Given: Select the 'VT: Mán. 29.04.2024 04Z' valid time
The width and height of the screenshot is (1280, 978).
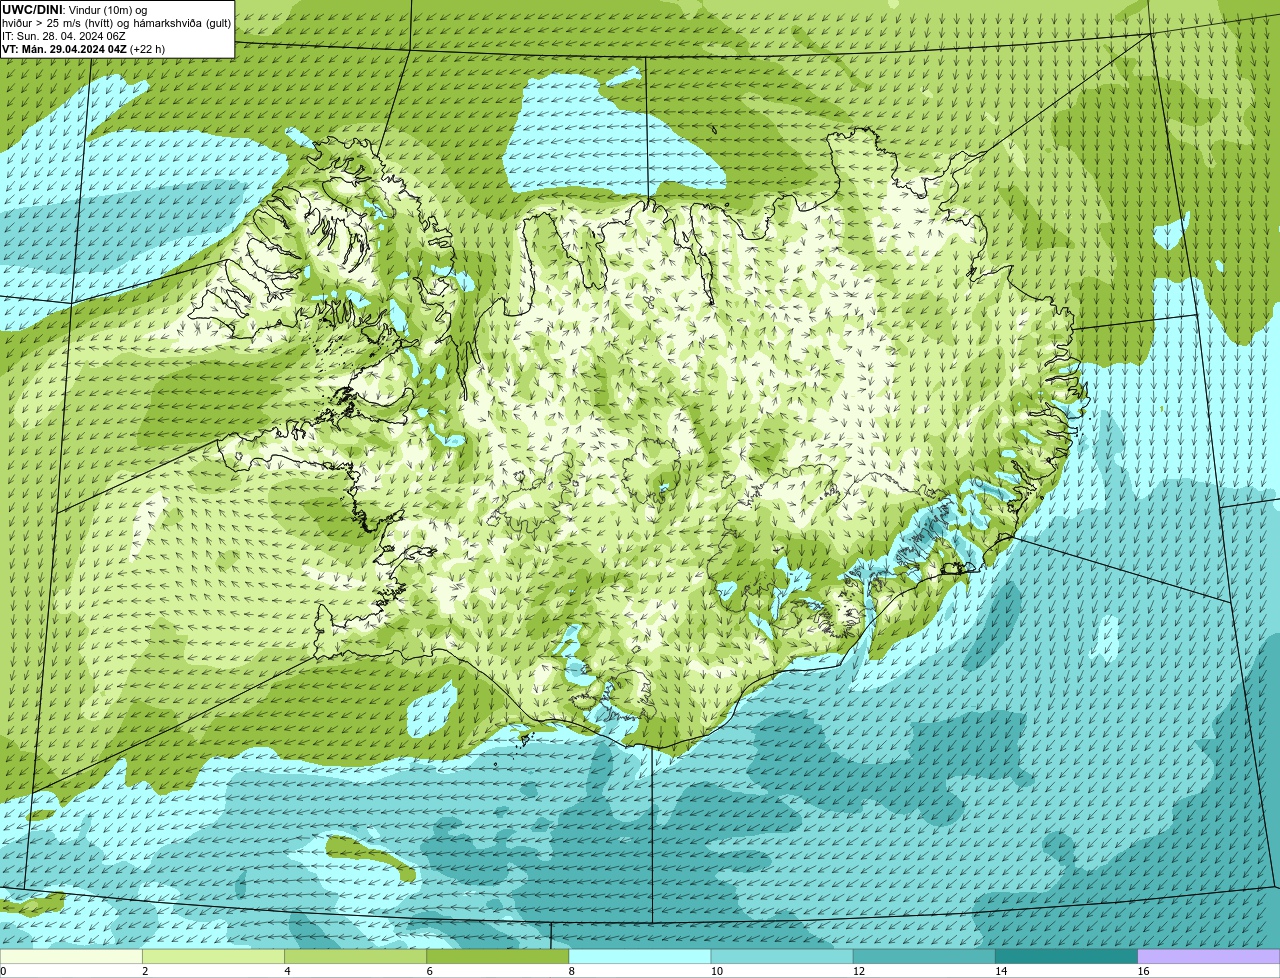Looking at the screenshot, I should pos(64,49).
